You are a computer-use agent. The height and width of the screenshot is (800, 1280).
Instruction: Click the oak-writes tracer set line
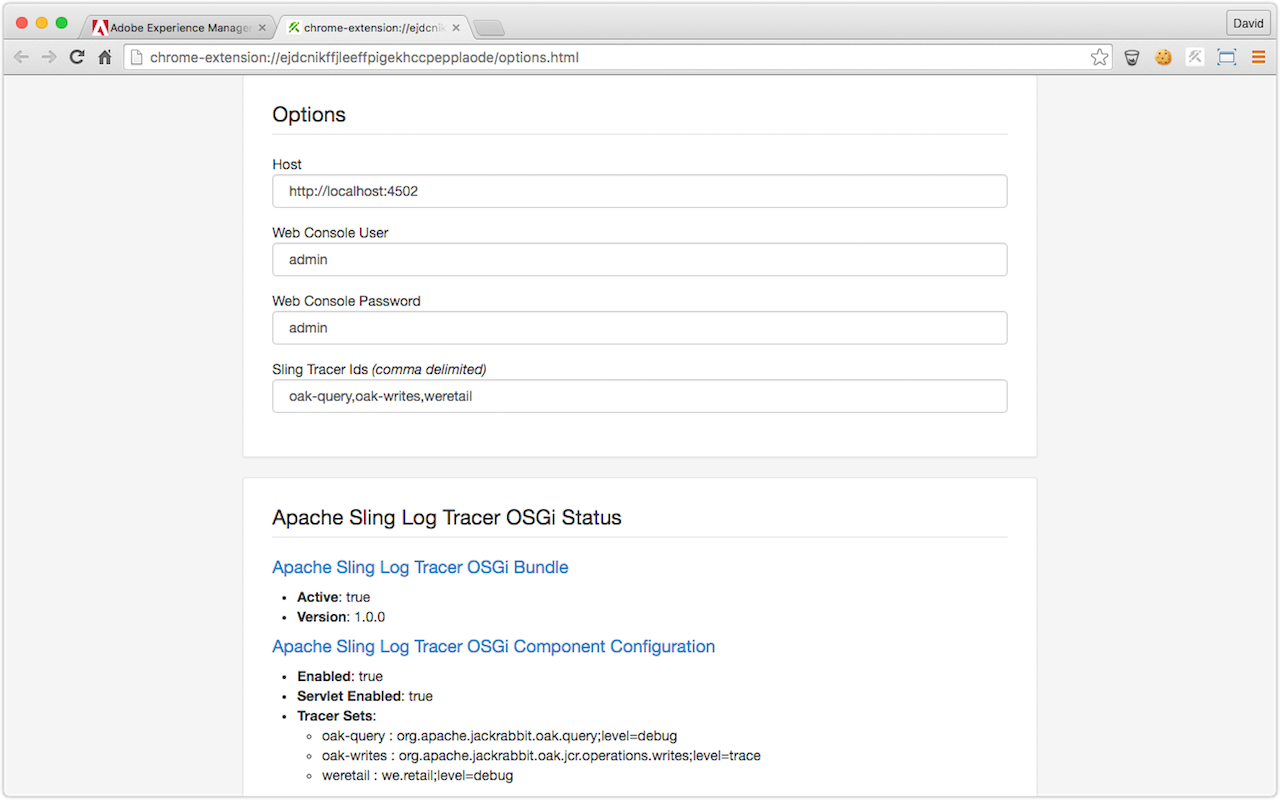point(541,756)
